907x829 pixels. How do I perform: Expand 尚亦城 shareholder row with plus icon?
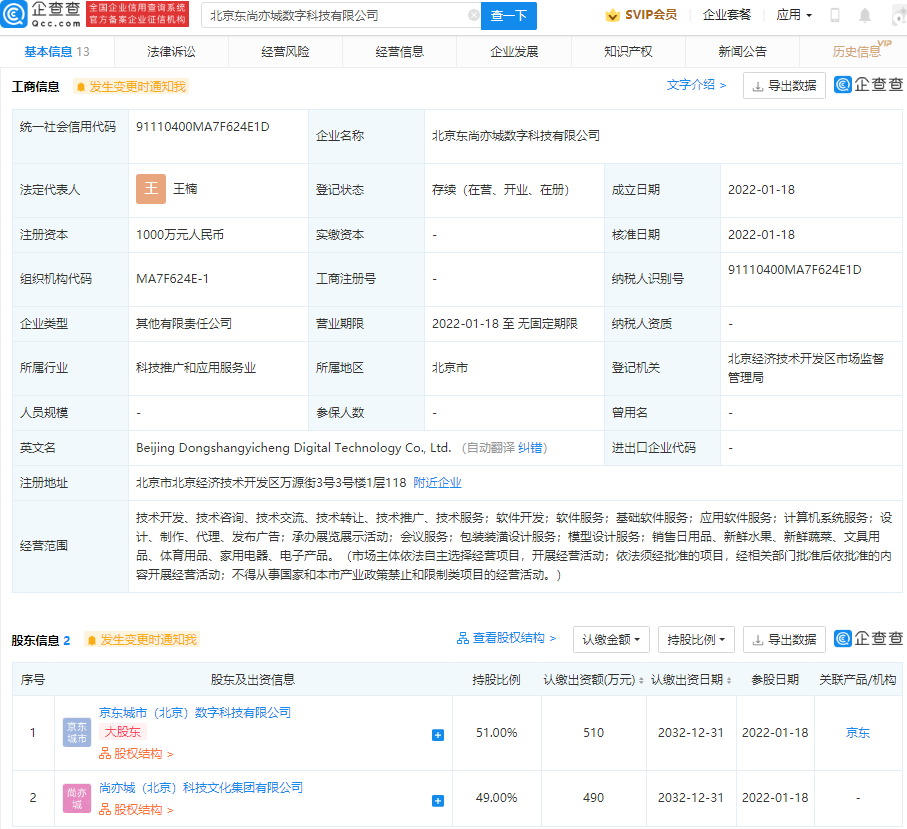coord(438,801)
